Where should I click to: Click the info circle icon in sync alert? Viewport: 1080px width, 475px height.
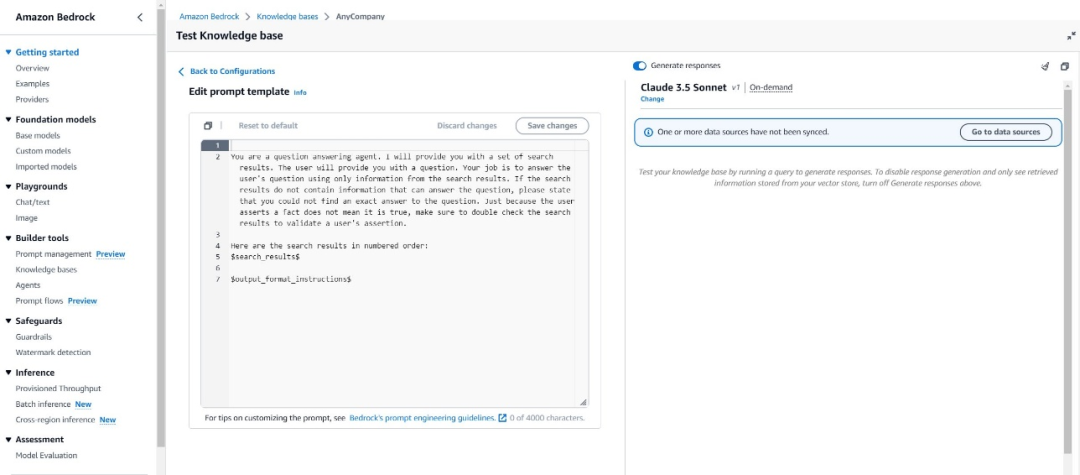647,131
